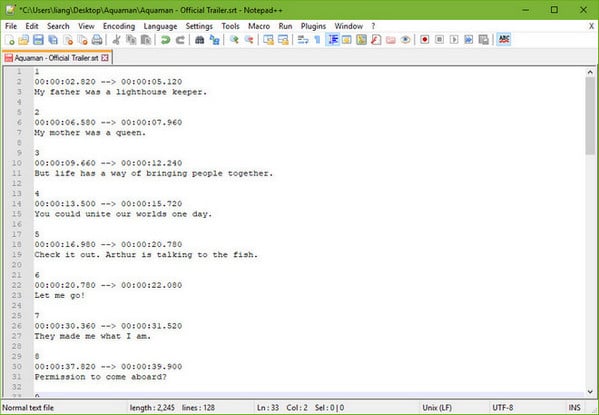Open the Language menu

click(x=160, y=26)
